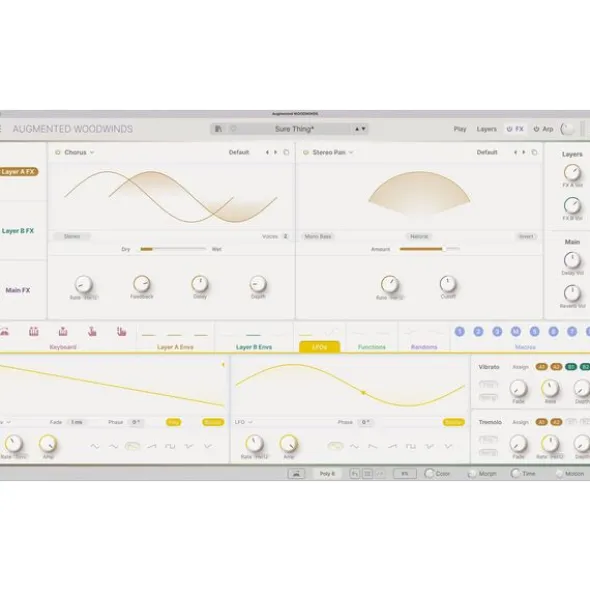Click highlighted waveform shape in left LFO
The width and height of the screenshot is (590, 591).
[132, 446]
